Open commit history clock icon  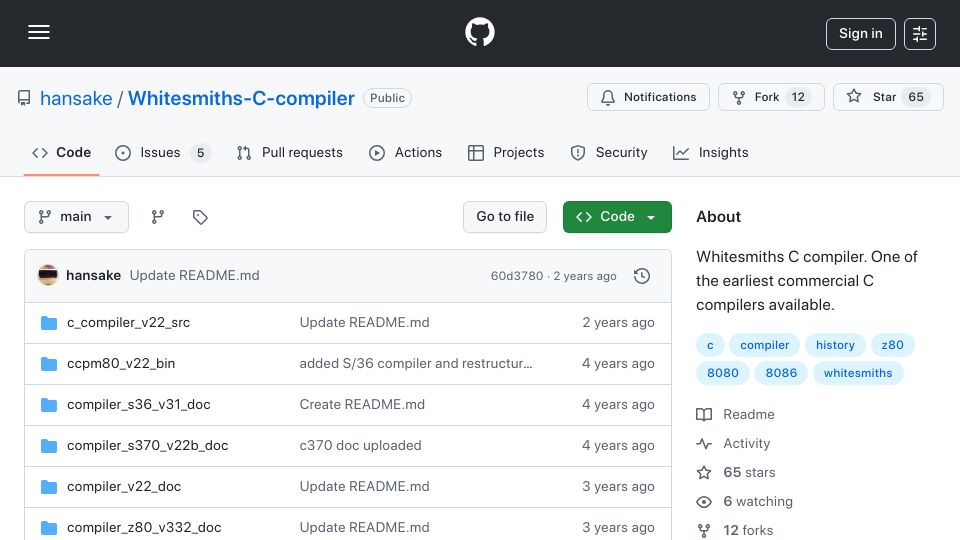pyautogui.click(x=642, y=276)
